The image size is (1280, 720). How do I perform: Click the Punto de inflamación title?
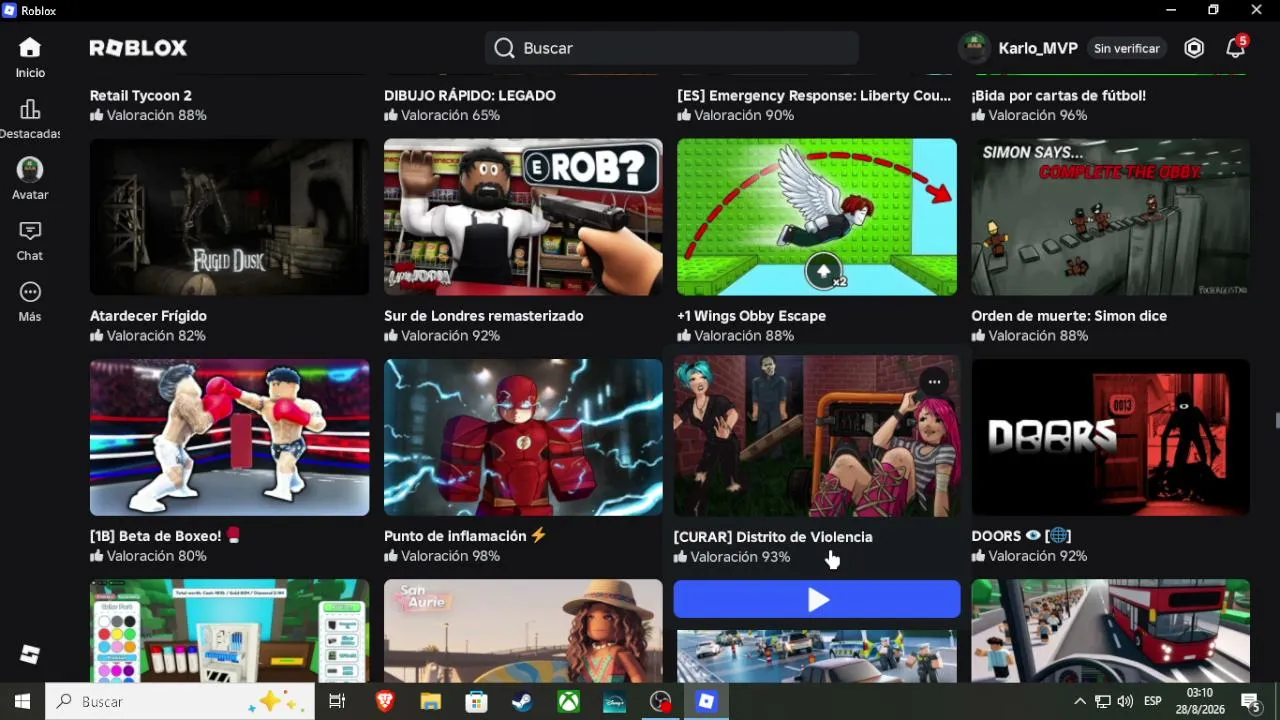[465, 535]
